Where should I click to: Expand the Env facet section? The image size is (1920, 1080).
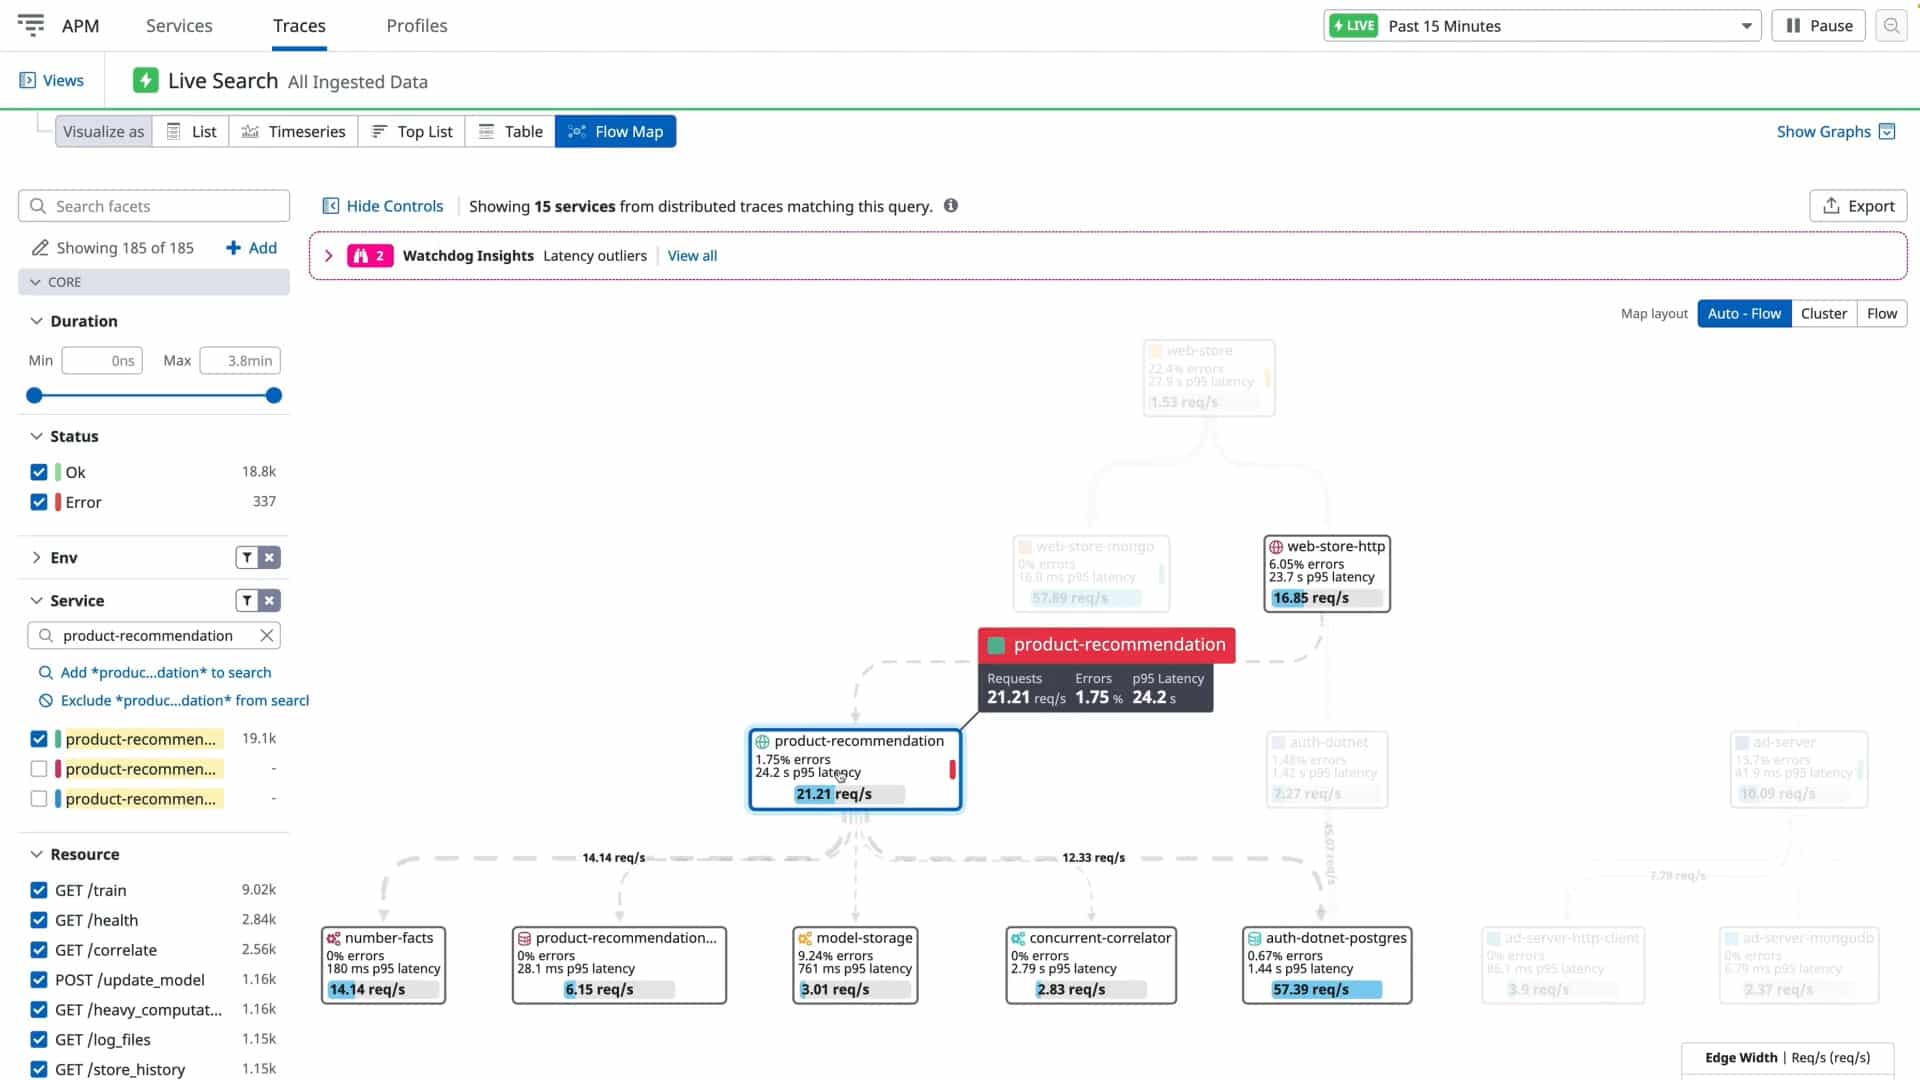point(36,557)
